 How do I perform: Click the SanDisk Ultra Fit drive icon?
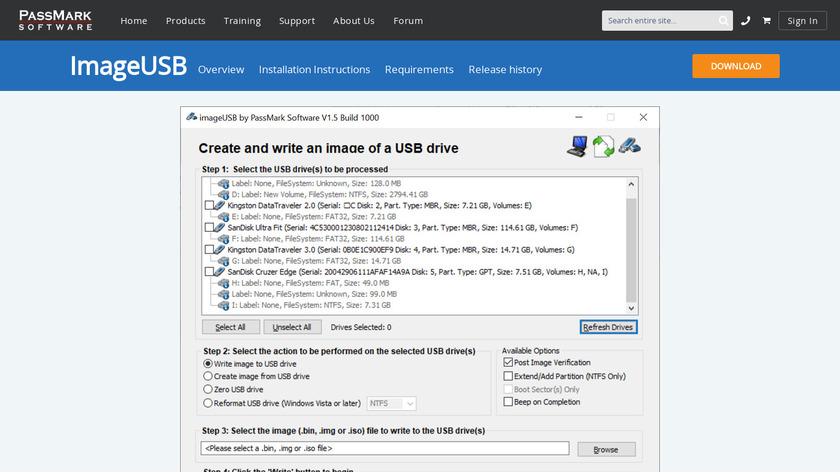click(x=220, y=227)
